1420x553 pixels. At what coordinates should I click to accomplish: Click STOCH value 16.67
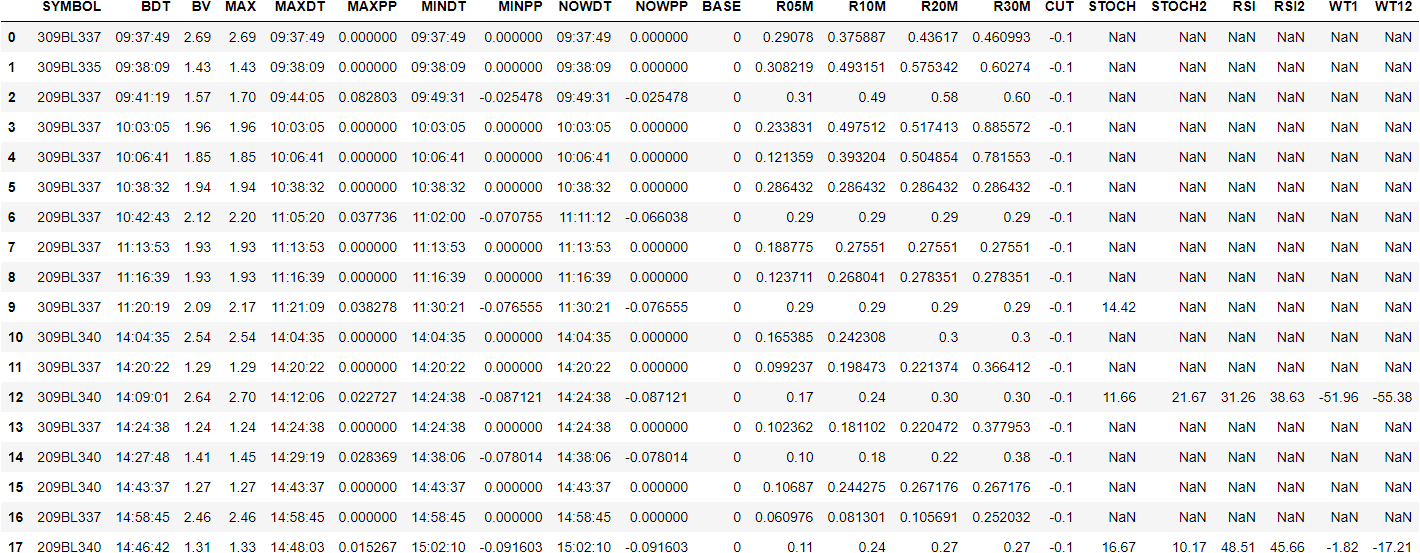click(x=1119, y=547)
